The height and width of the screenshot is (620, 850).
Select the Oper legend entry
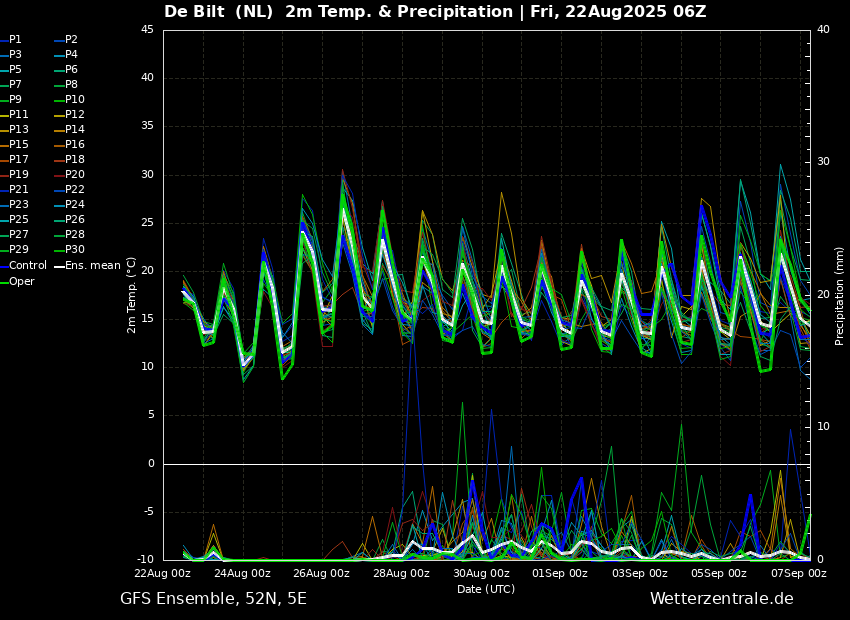pyautogui.click(x=17, y=281)
